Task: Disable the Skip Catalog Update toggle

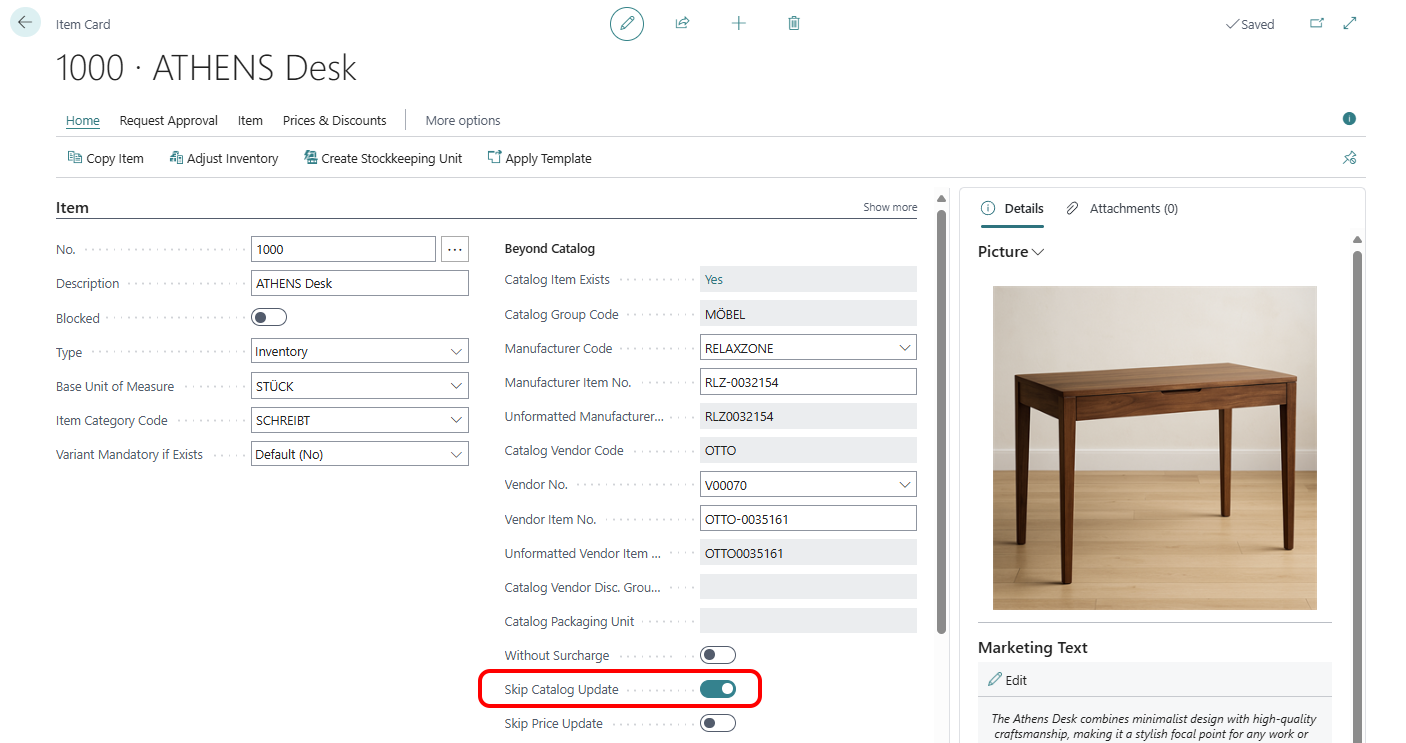Action: (718, 689)
